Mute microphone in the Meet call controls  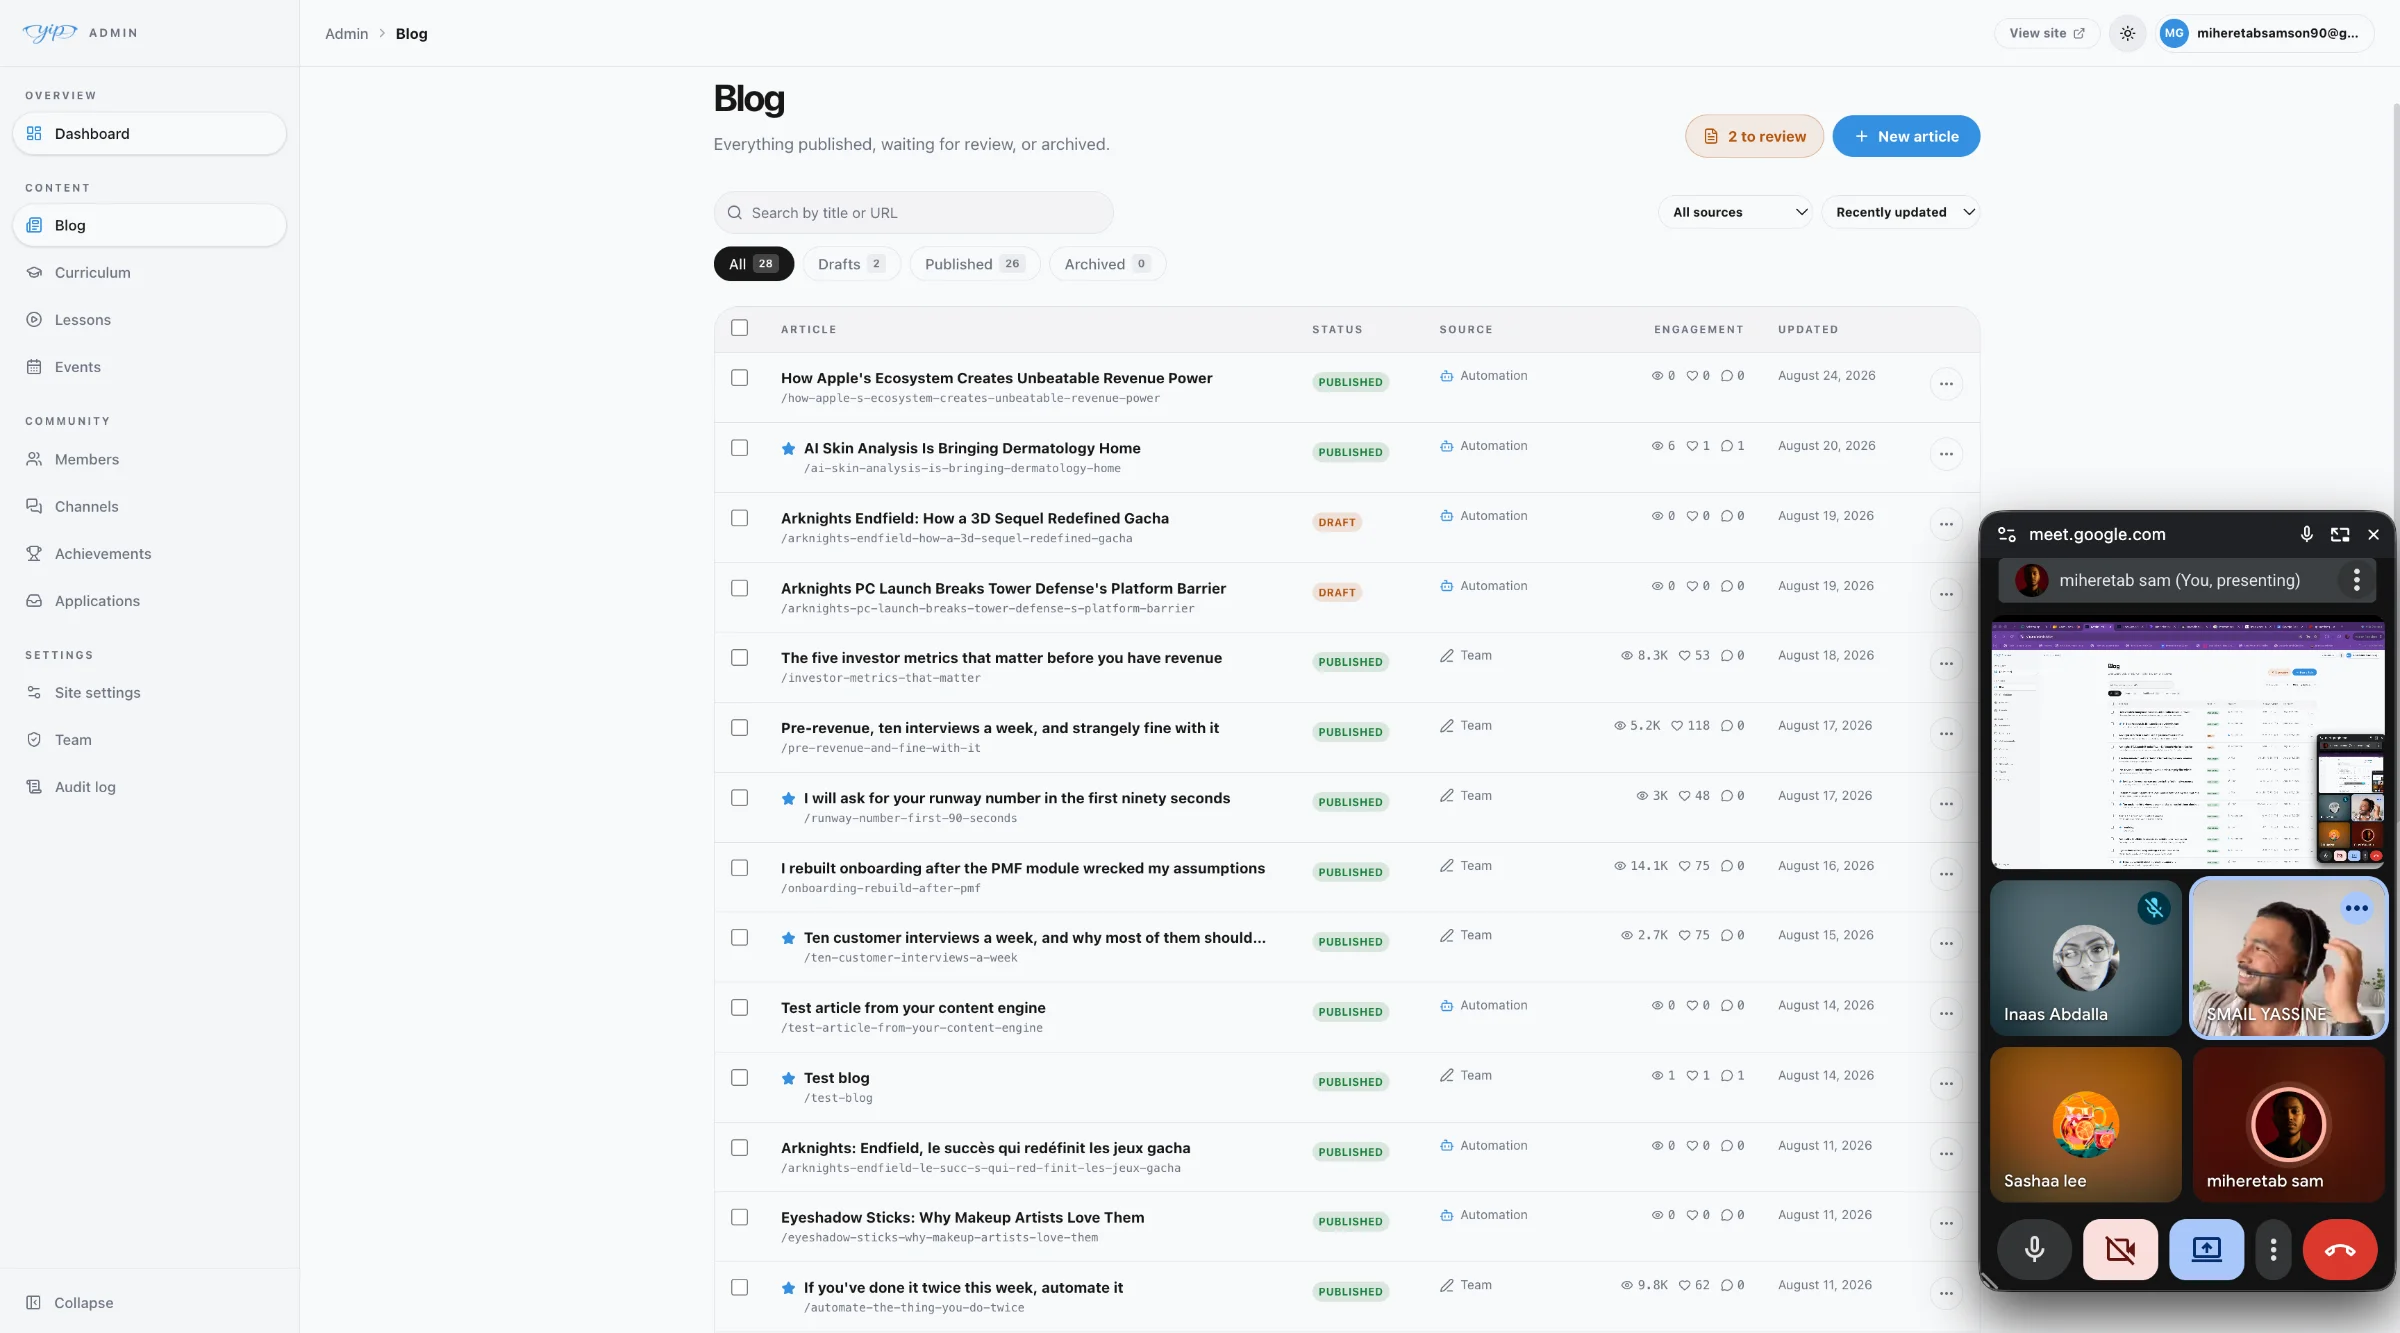pos(2034,1249)
